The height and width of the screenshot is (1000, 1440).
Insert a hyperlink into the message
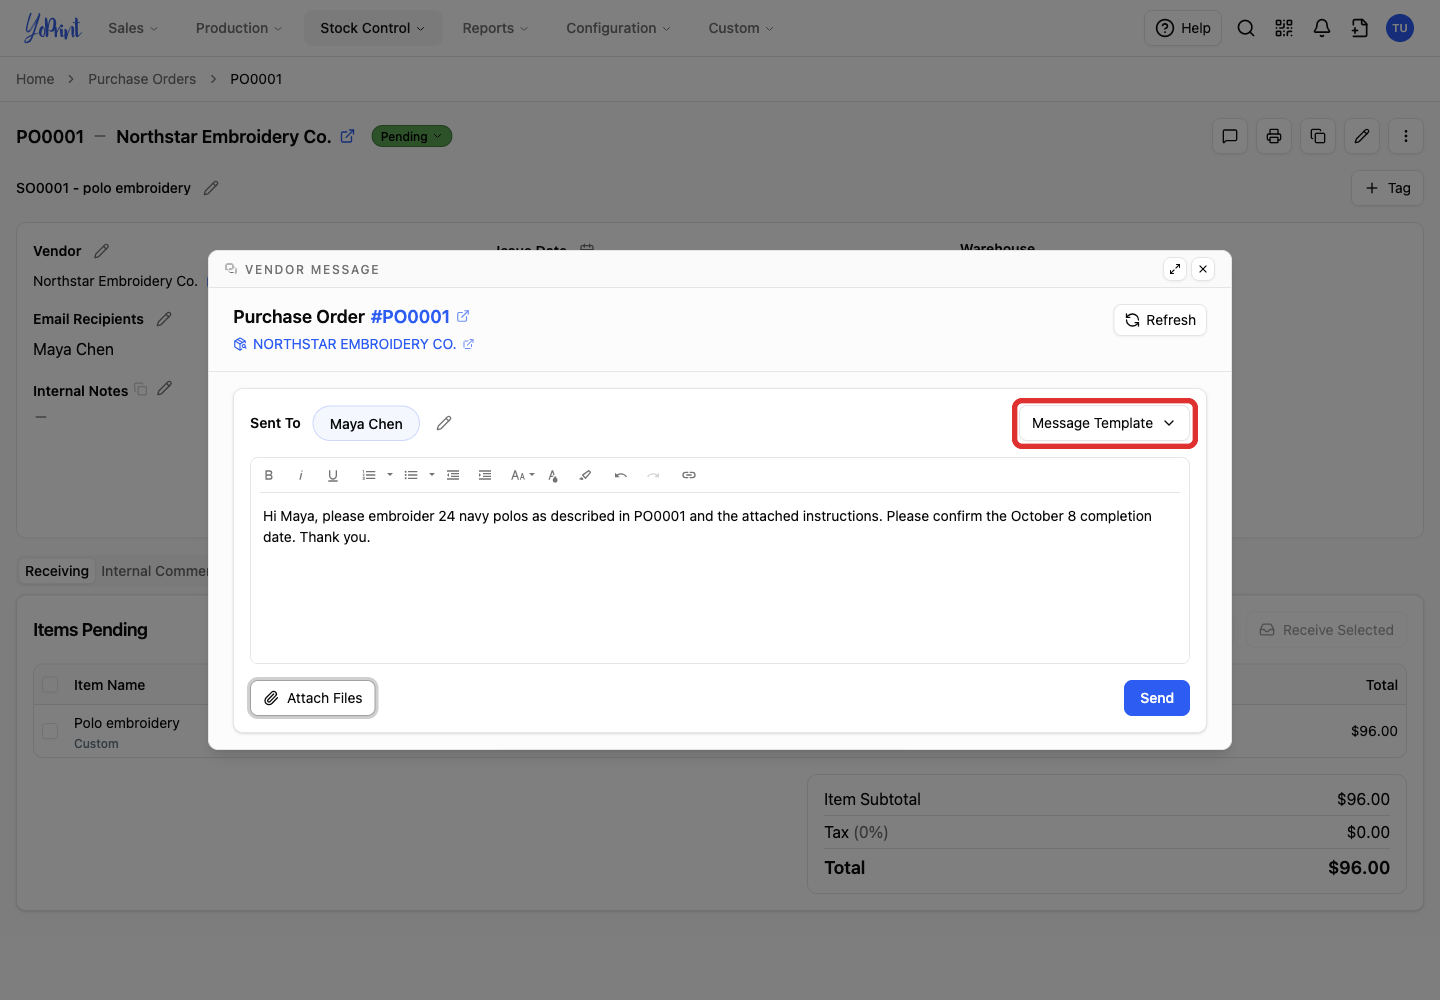(x=689, y=475)
